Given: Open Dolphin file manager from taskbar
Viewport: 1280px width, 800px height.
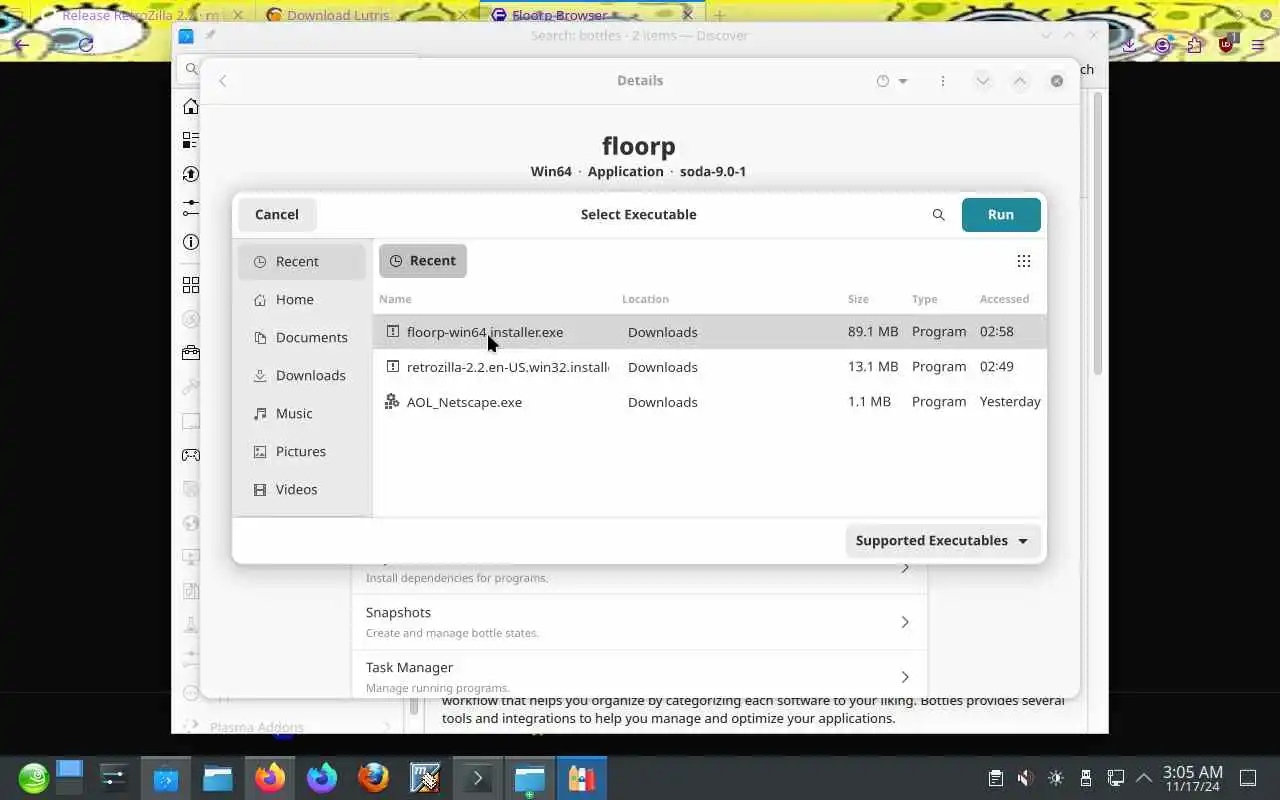Looking at the screenshot, I should [217, 778].
